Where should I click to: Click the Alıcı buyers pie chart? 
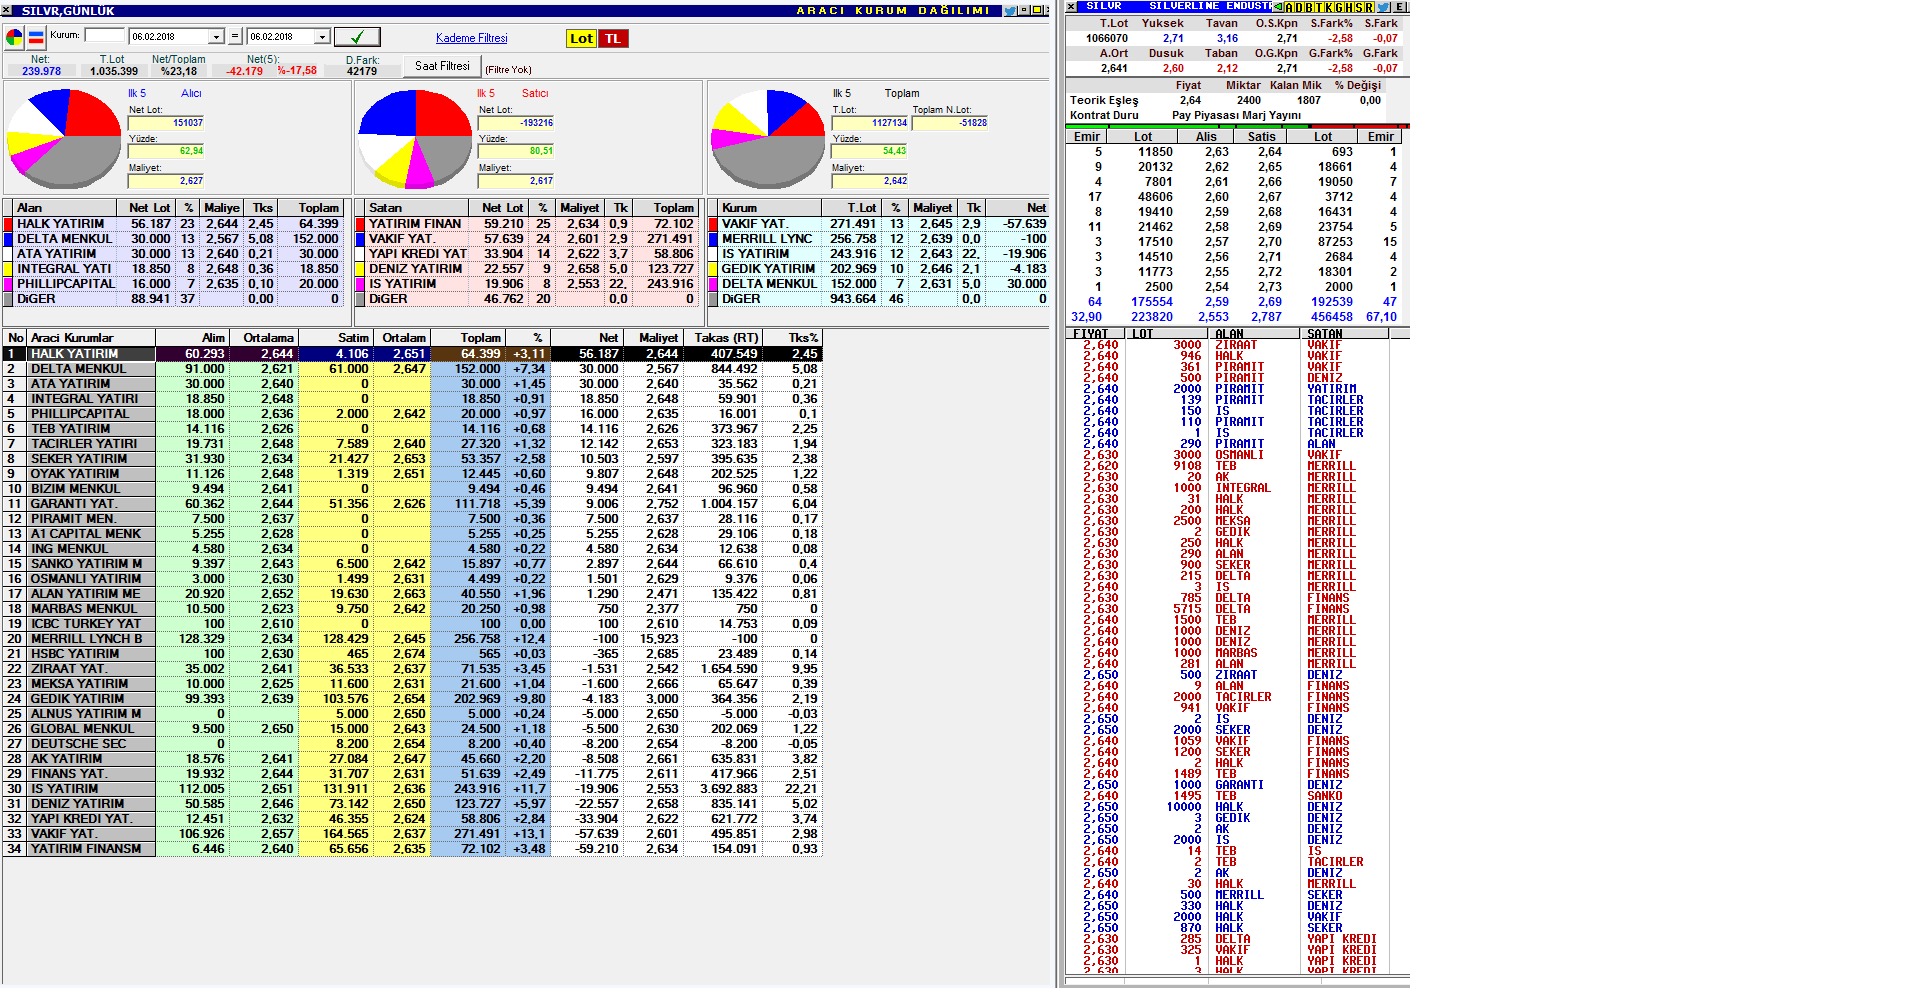(x=65, y=138)
